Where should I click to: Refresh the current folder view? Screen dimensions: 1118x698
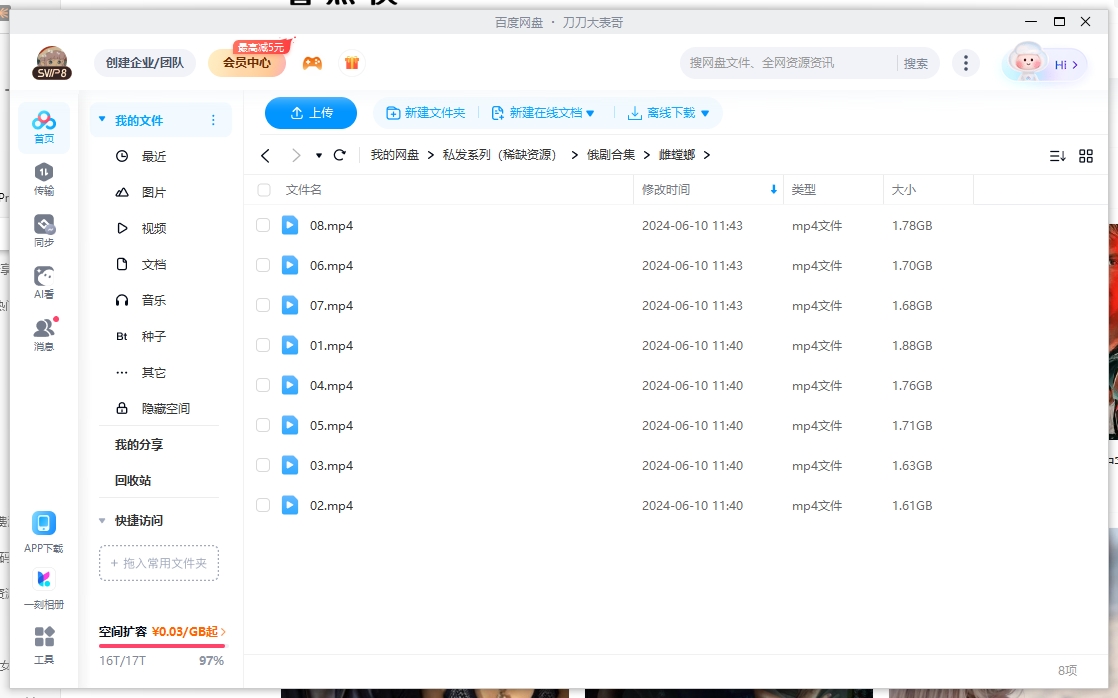point(339,155)
